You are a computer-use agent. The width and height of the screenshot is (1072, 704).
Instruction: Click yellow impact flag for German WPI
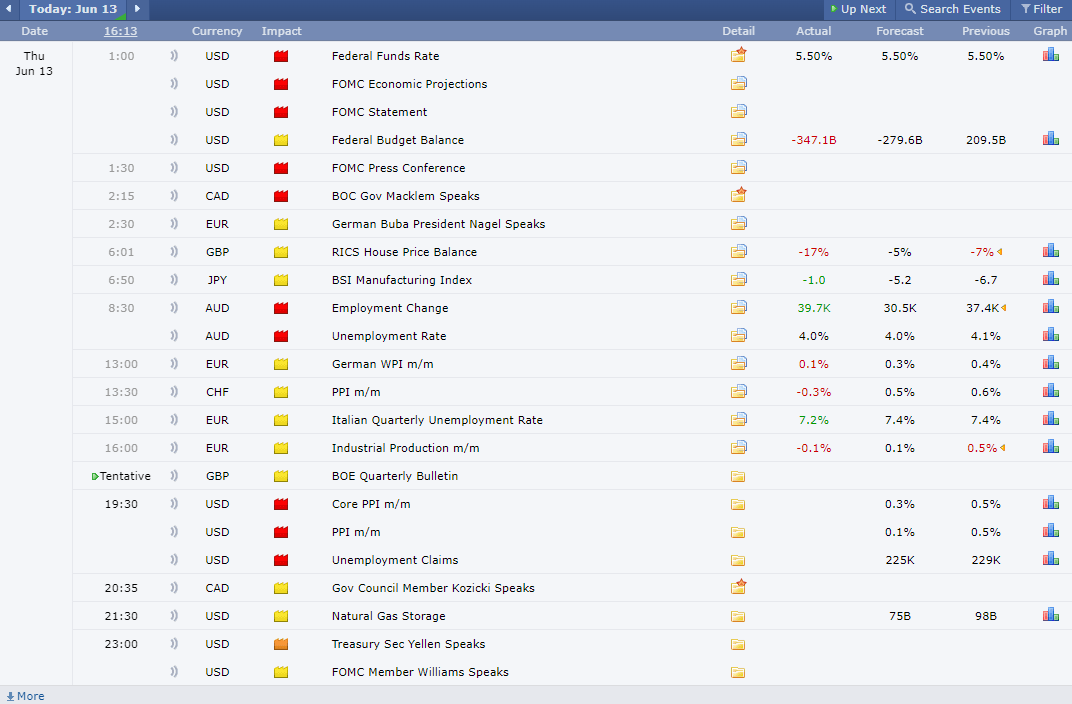pyautogui.click(x=281, y=364)
